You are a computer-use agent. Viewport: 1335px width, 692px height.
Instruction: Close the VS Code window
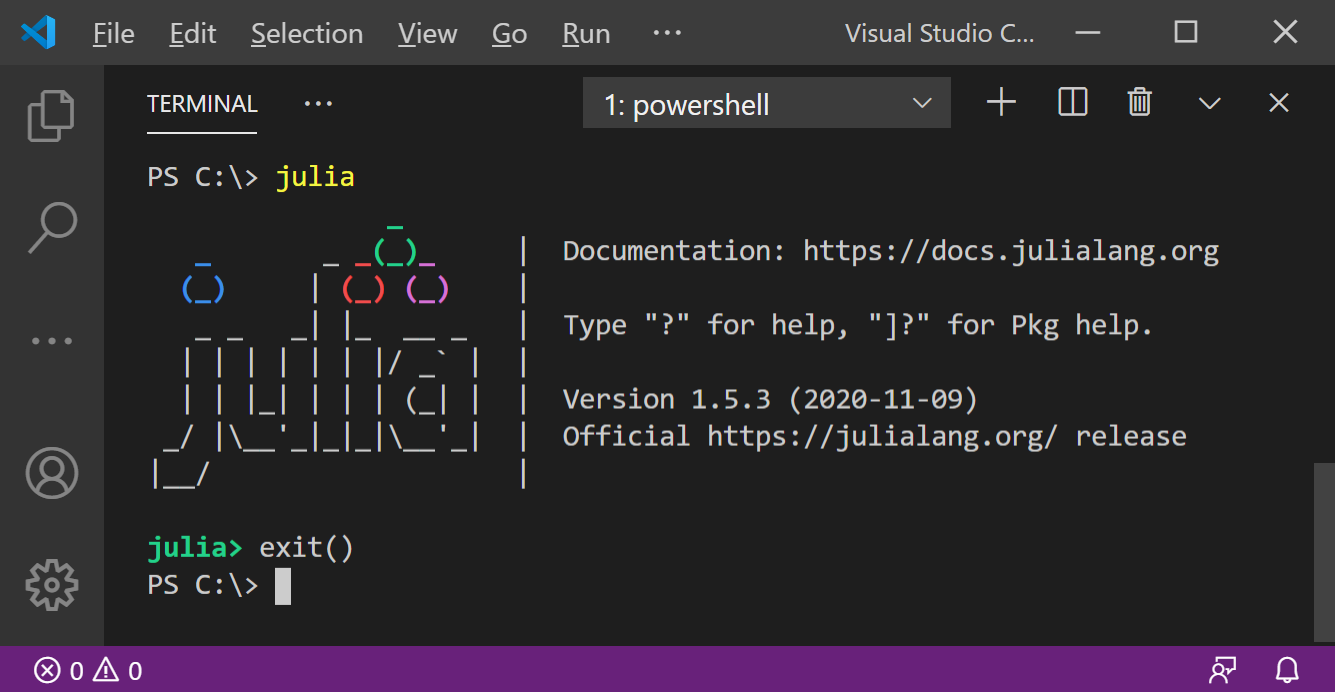pyautogui.click(x=1285, y=33)
